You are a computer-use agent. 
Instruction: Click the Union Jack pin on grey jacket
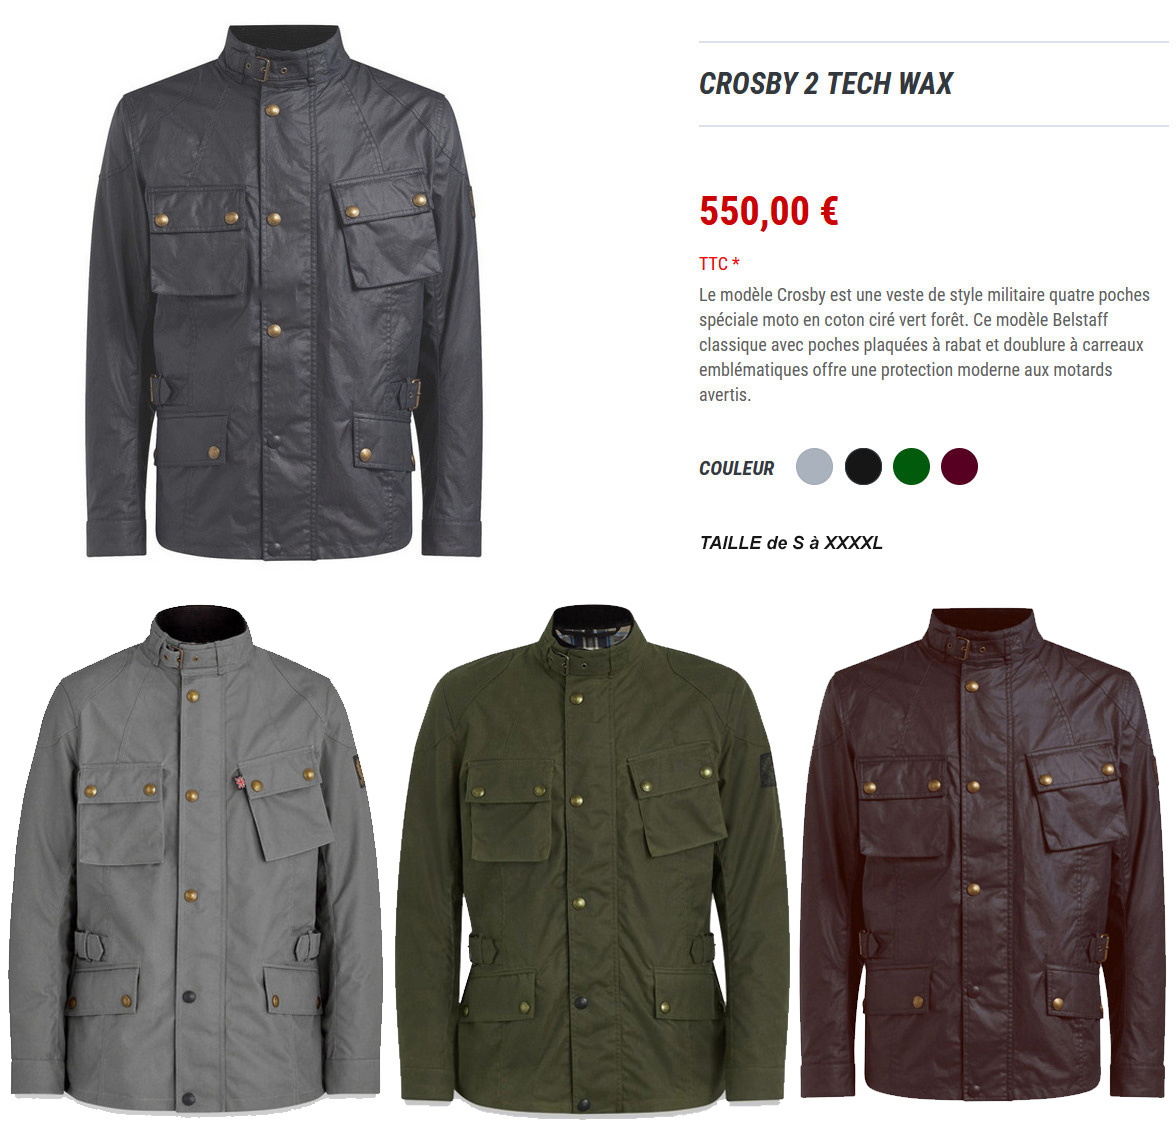[x=239, y=781]
